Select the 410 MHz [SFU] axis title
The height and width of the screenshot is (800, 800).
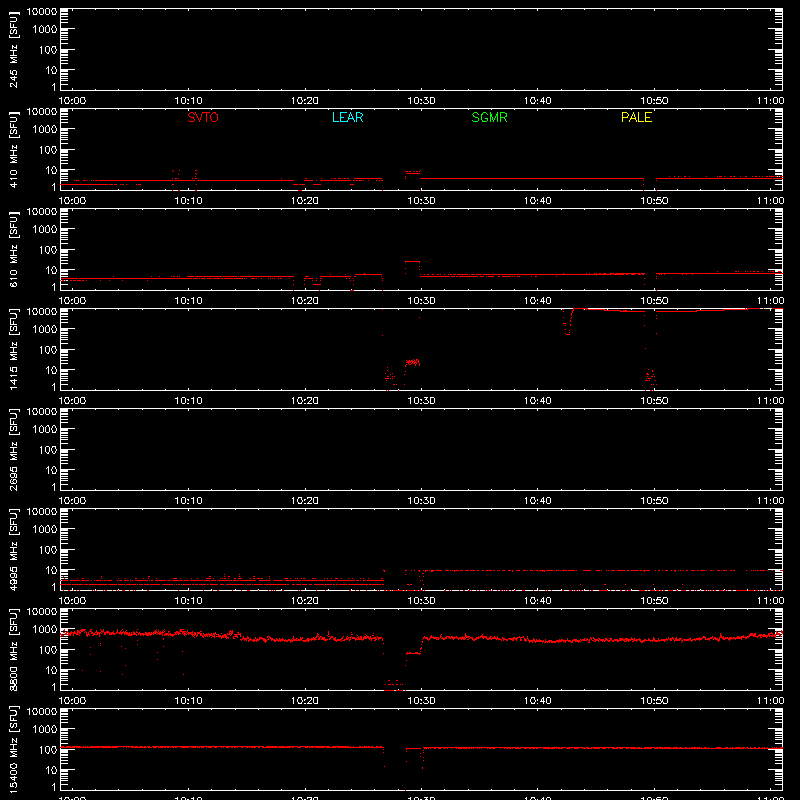coord(13,150)
